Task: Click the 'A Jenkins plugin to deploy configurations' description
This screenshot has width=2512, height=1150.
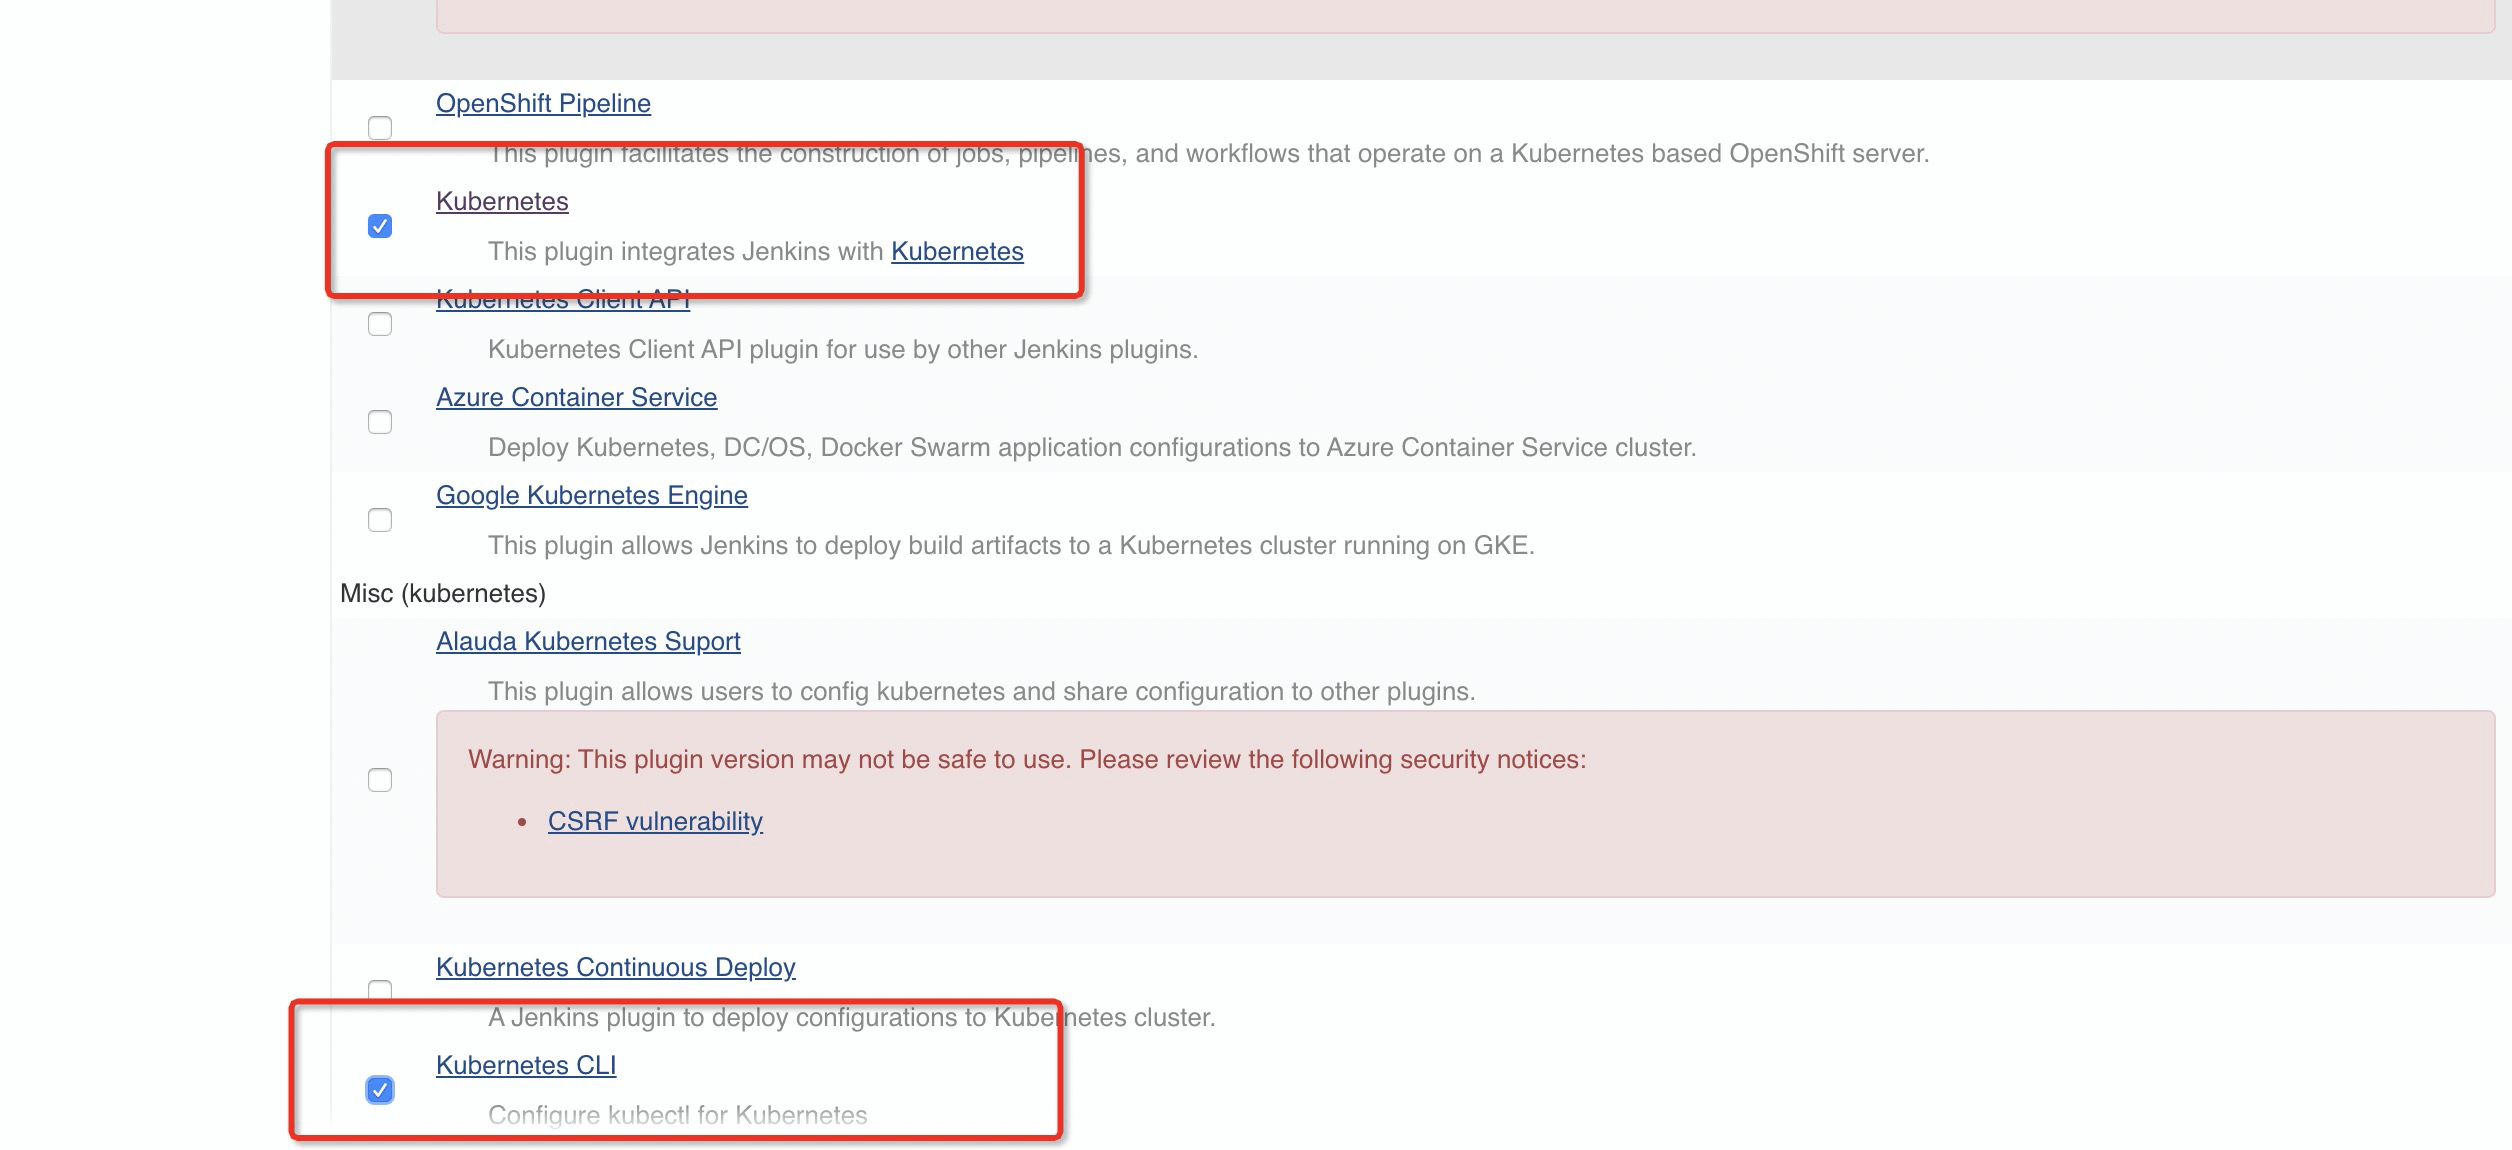Action: (x=852, y=1017)
